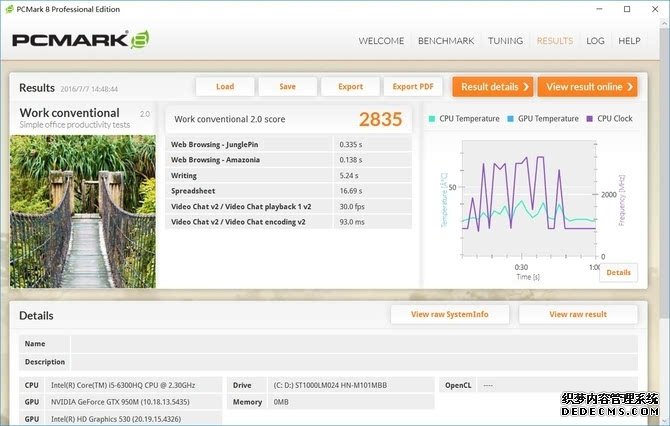The height and width of the screenshot is (426, 670).
Task: Click the View raw result button
Action: coord(578,314)
